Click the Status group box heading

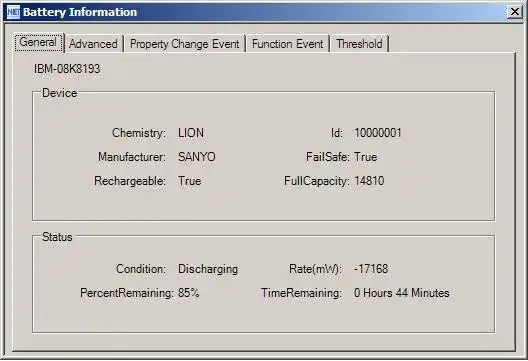pyautogui.click(x=57, y=237)
